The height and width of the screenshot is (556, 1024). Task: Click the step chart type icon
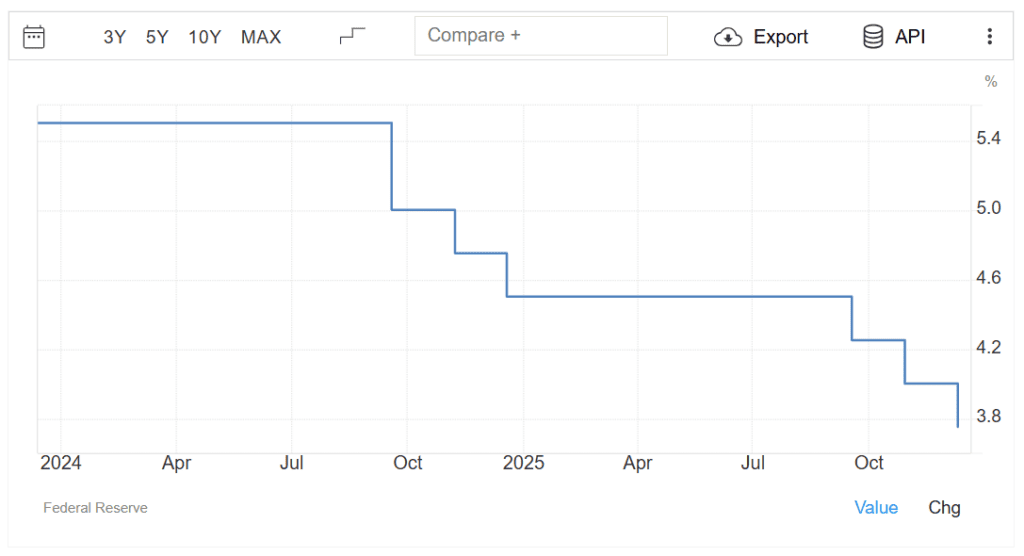[352, 36]
